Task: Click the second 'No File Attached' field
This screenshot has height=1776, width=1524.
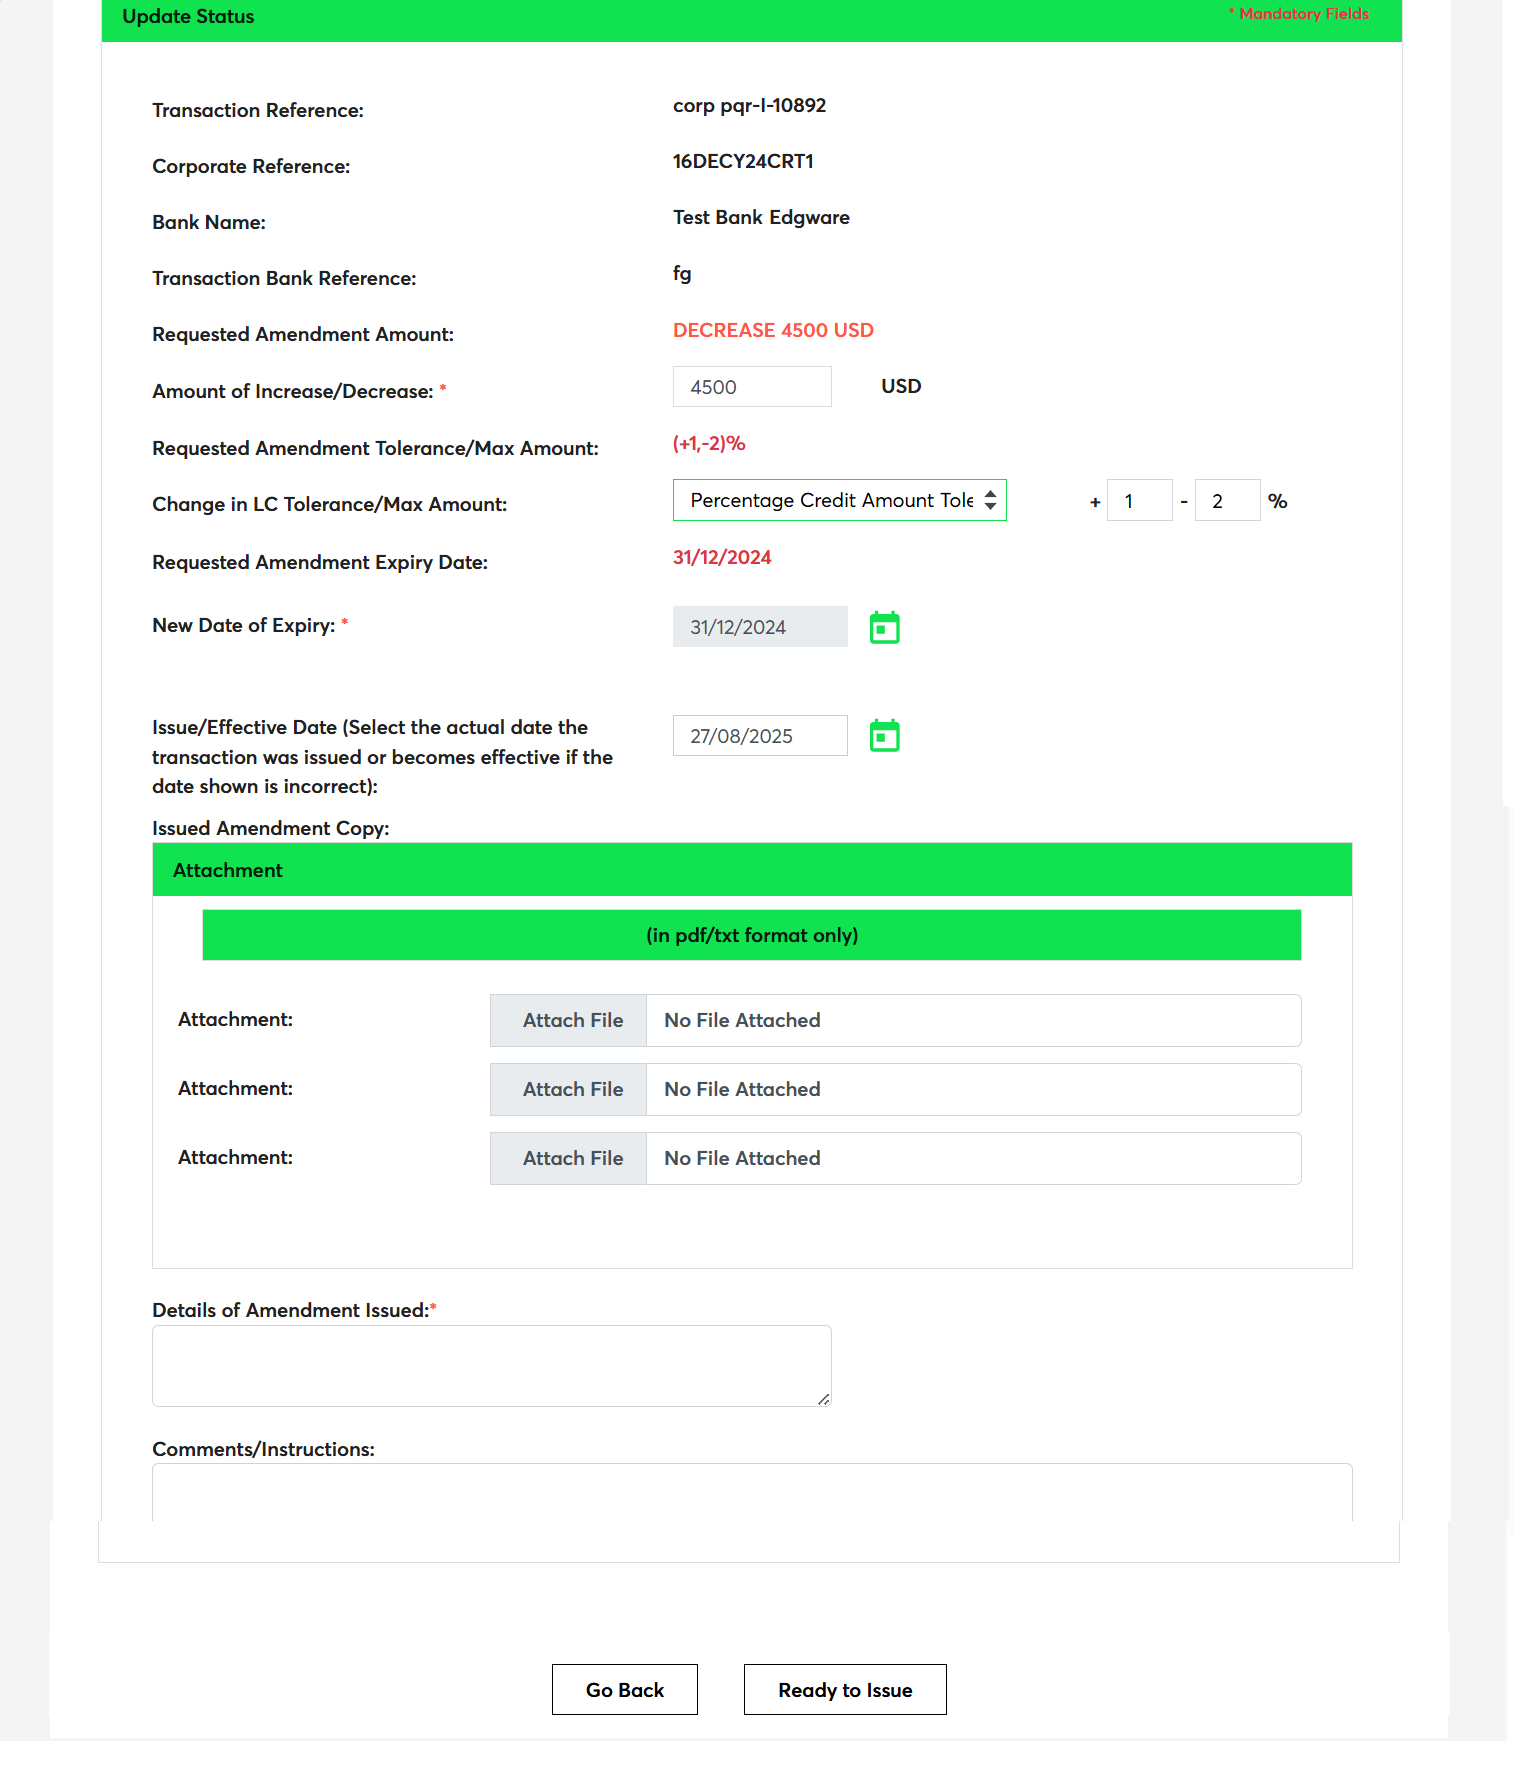Action: coord(974,1089)
